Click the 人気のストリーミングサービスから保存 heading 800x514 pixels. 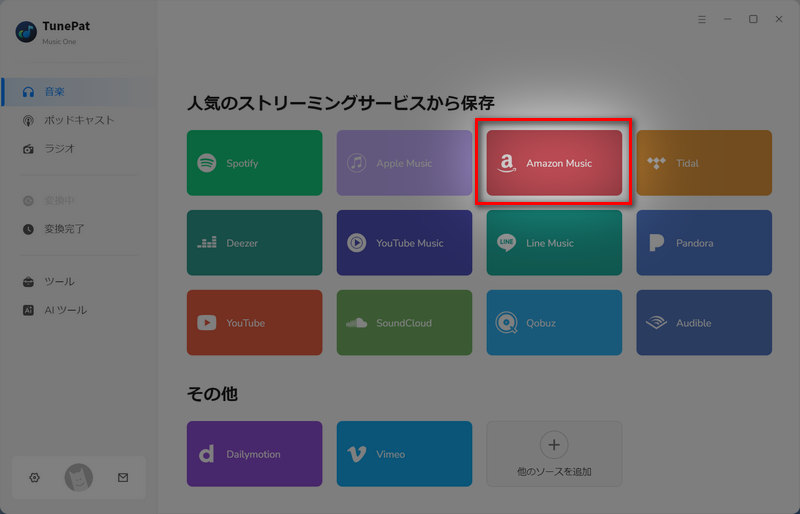(341, 104)
